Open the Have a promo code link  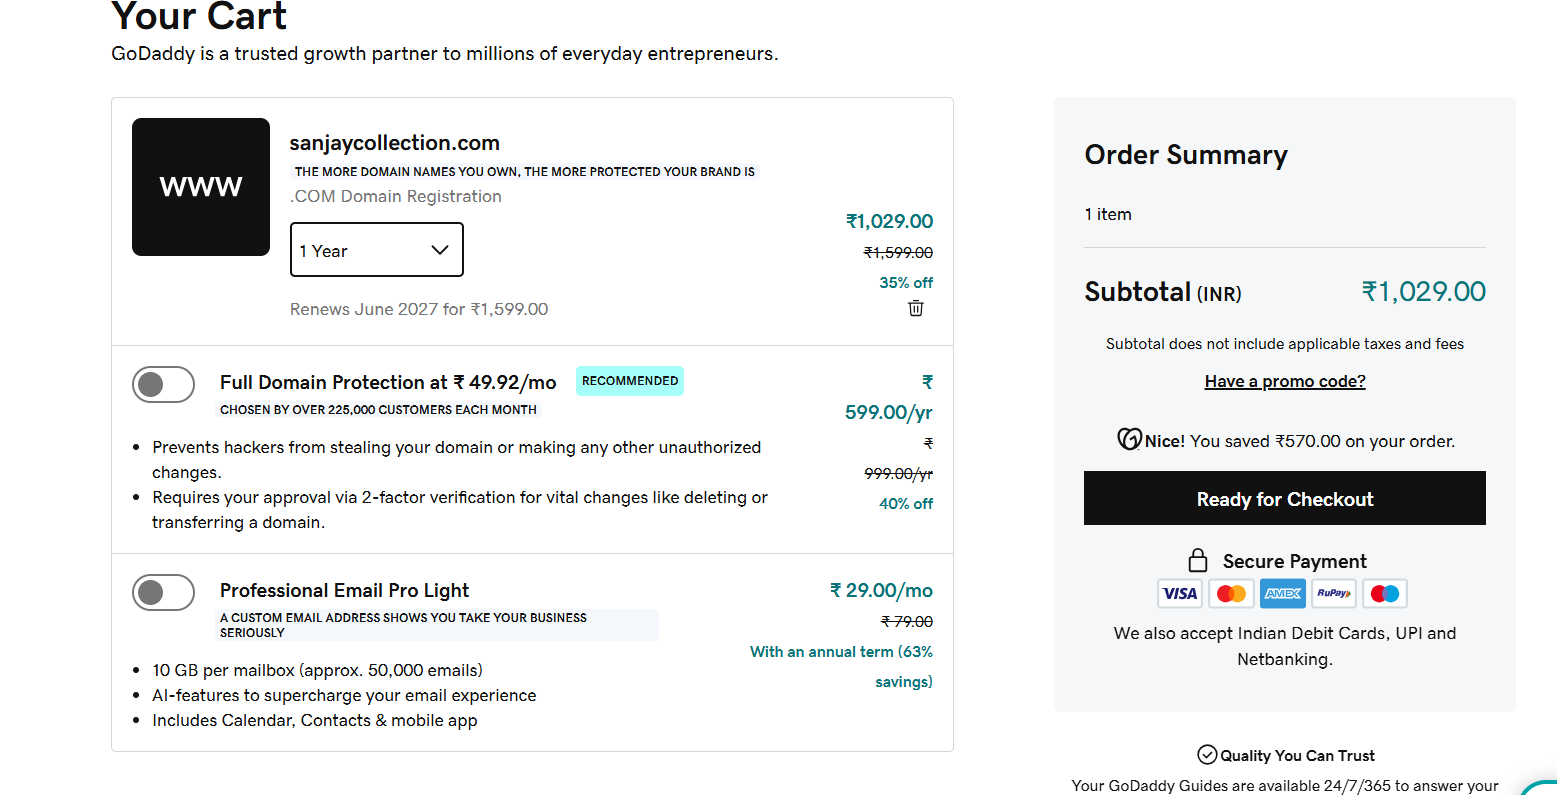click(1285, 381)
